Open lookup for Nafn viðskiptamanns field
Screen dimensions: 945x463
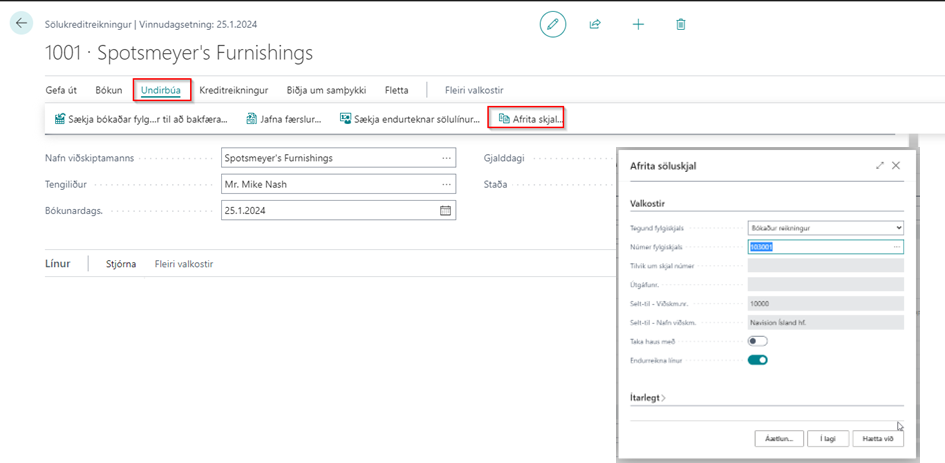pos(445,158)
